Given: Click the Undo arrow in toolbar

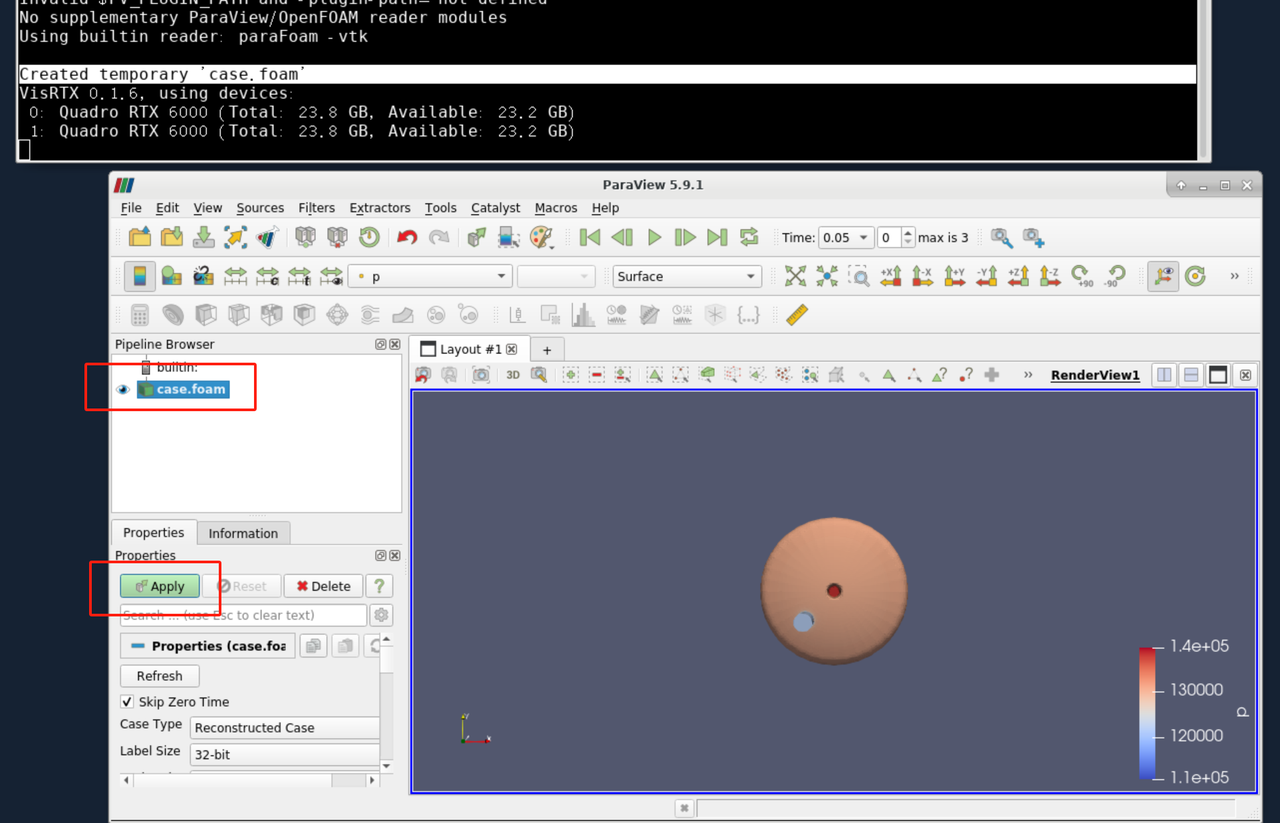Looking at the screenshot, I should tap(406, 237).
